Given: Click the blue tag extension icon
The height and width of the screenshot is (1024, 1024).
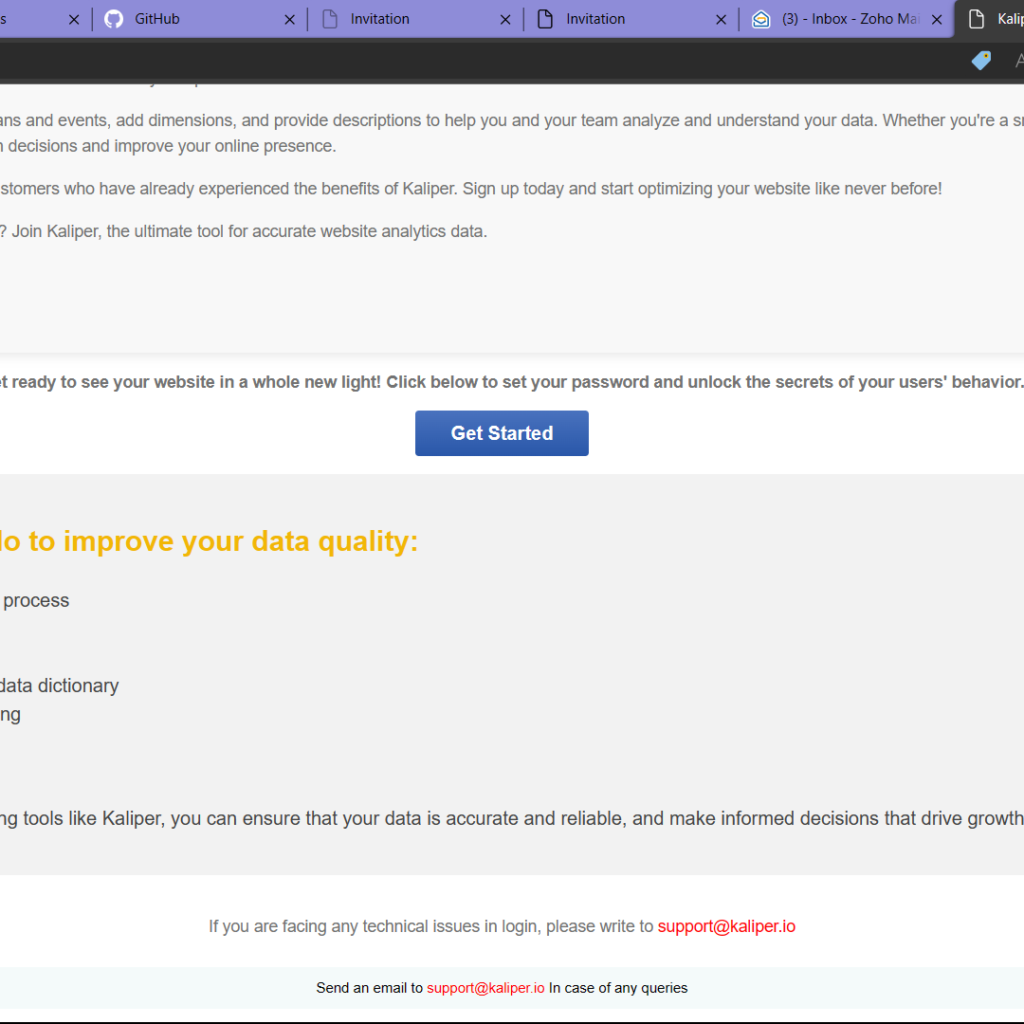Looking at the screenshot, I should [x=981, y=61].
